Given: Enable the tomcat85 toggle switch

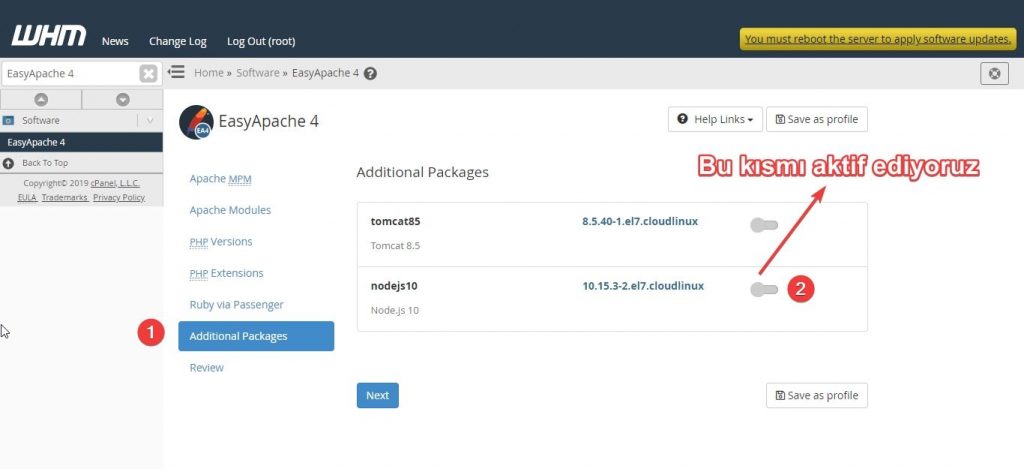Looking at the screenshot, I should click(764, 225).
